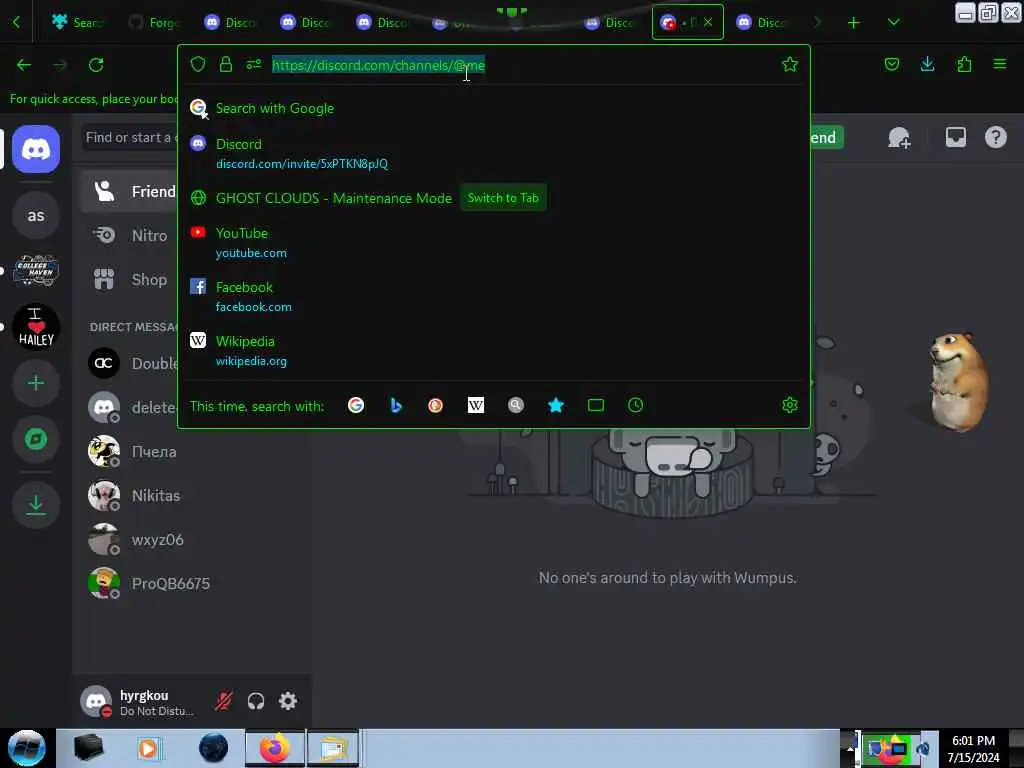Search this time with Google icon
Screen dimensions: 1024x768
coord(356,406)
